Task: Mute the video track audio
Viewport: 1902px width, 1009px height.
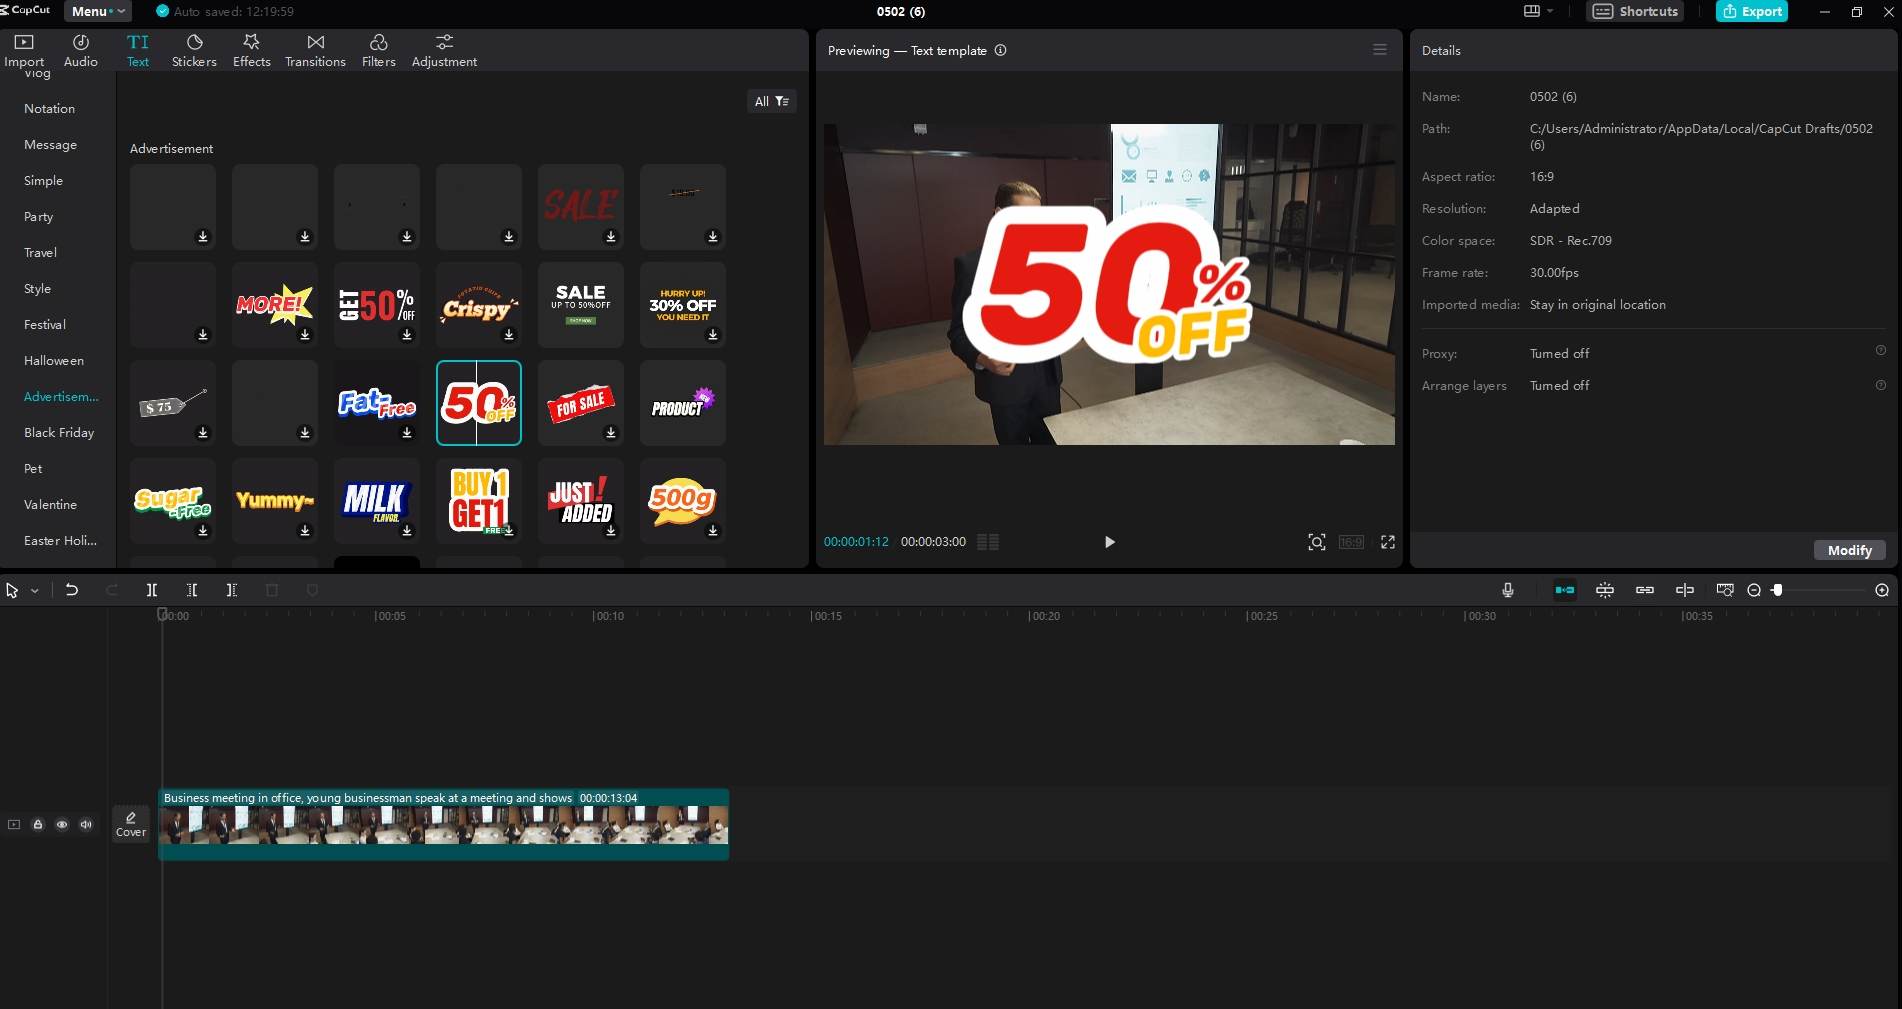Action: tap(86, 825)
